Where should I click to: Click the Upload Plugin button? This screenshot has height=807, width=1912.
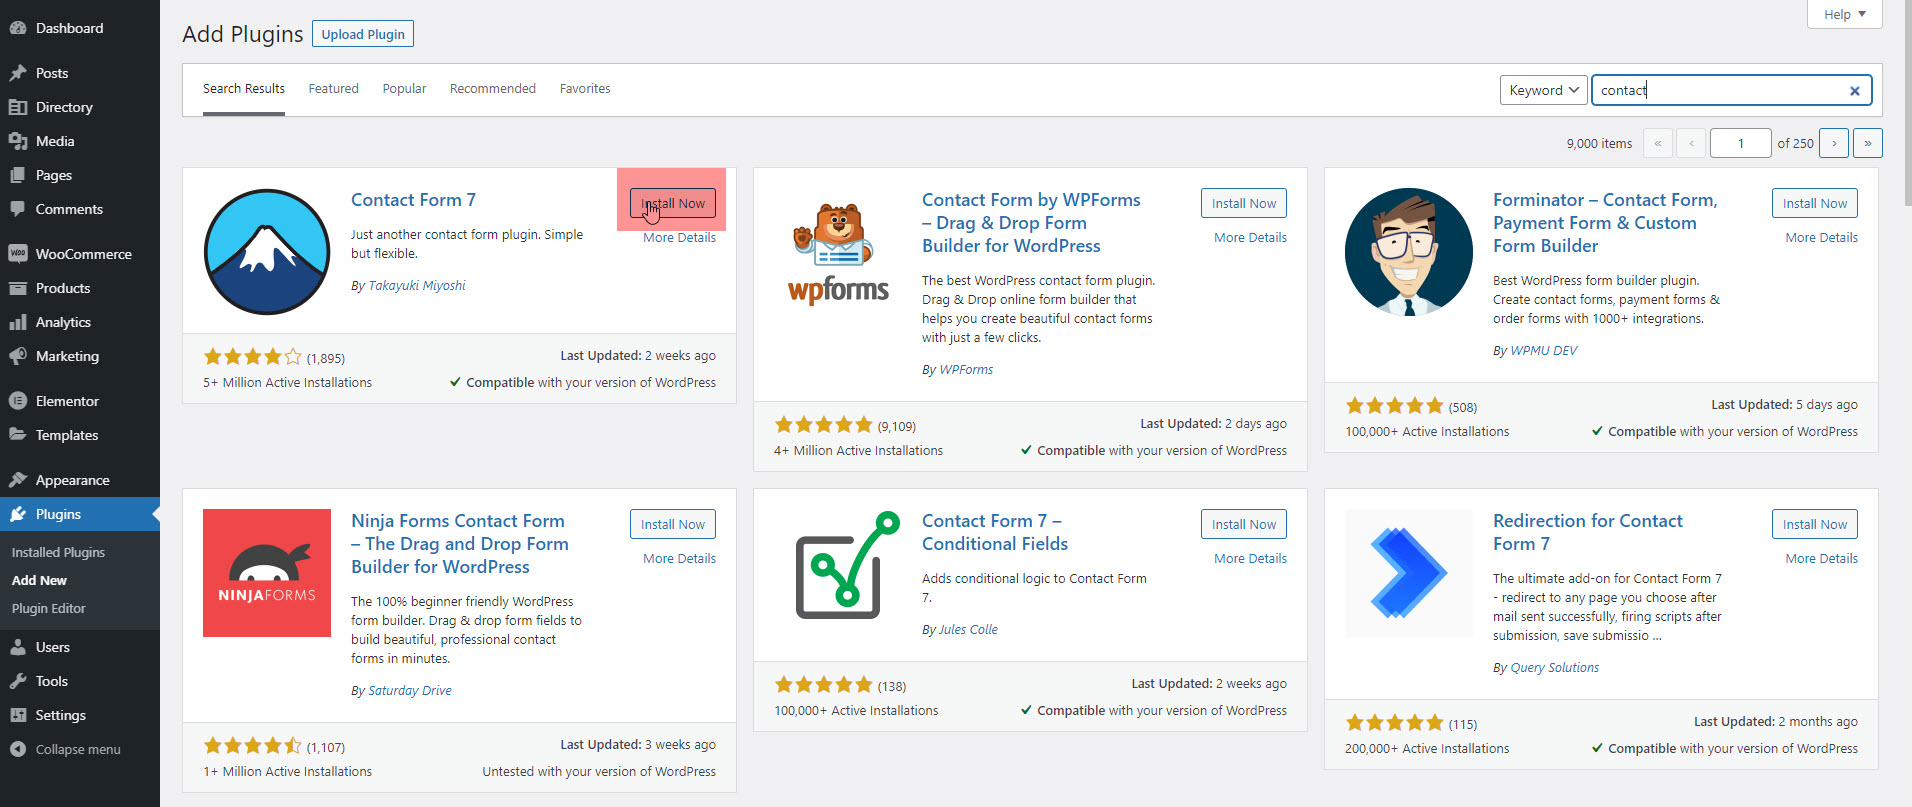pyautogui.click(x=363, y=34)
